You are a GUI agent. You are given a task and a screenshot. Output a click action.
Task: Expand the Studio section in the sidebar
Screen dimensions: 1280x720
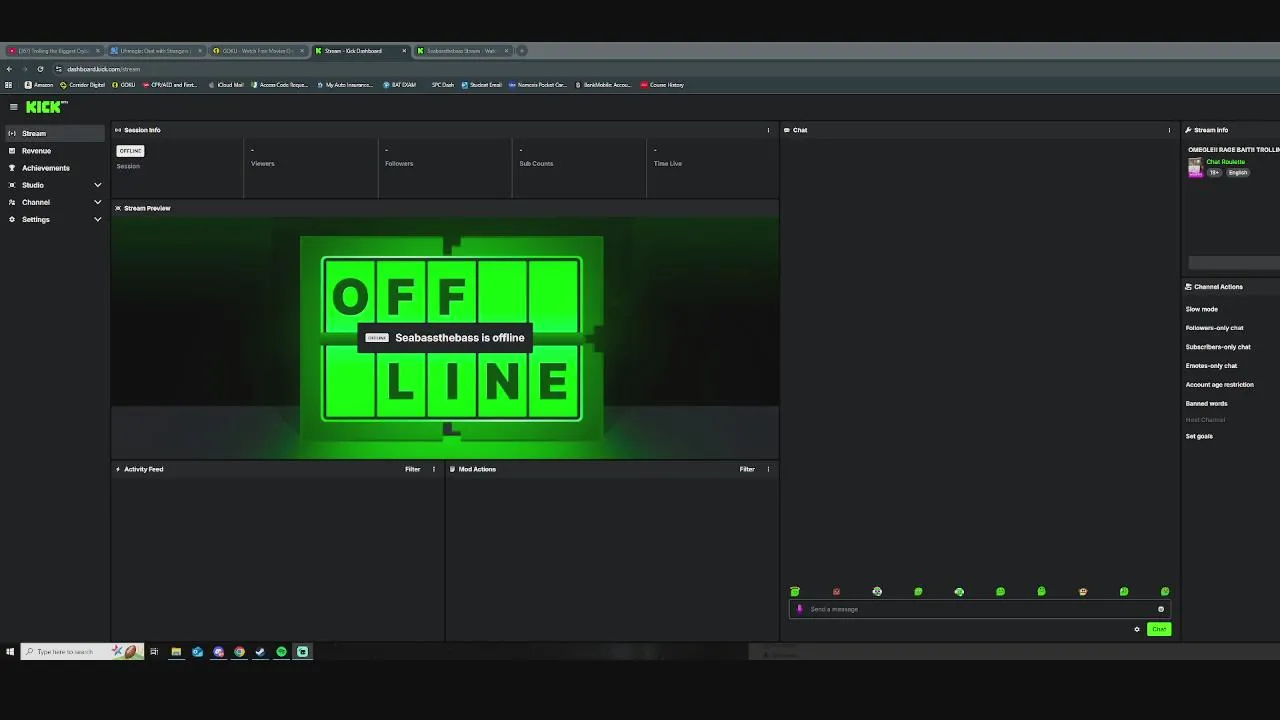tap(53, 185)
